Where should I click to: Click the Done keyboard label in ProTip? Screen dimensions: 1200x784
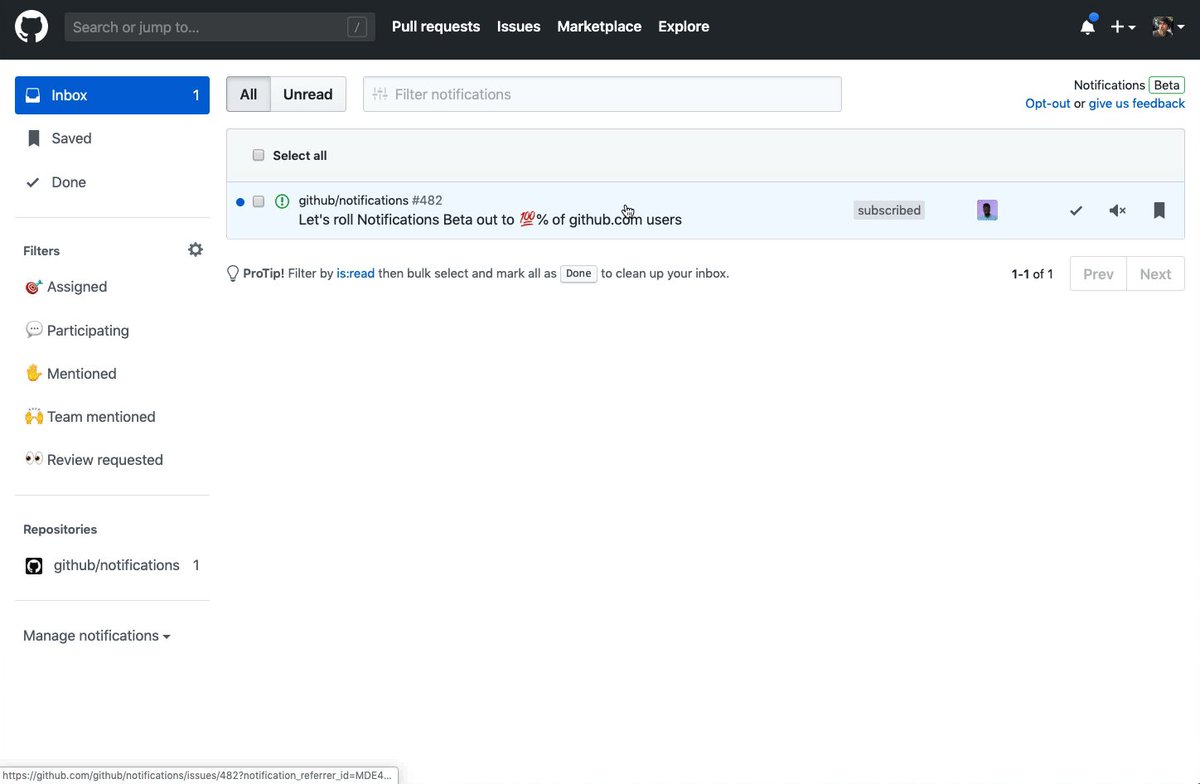coord(579,273)
